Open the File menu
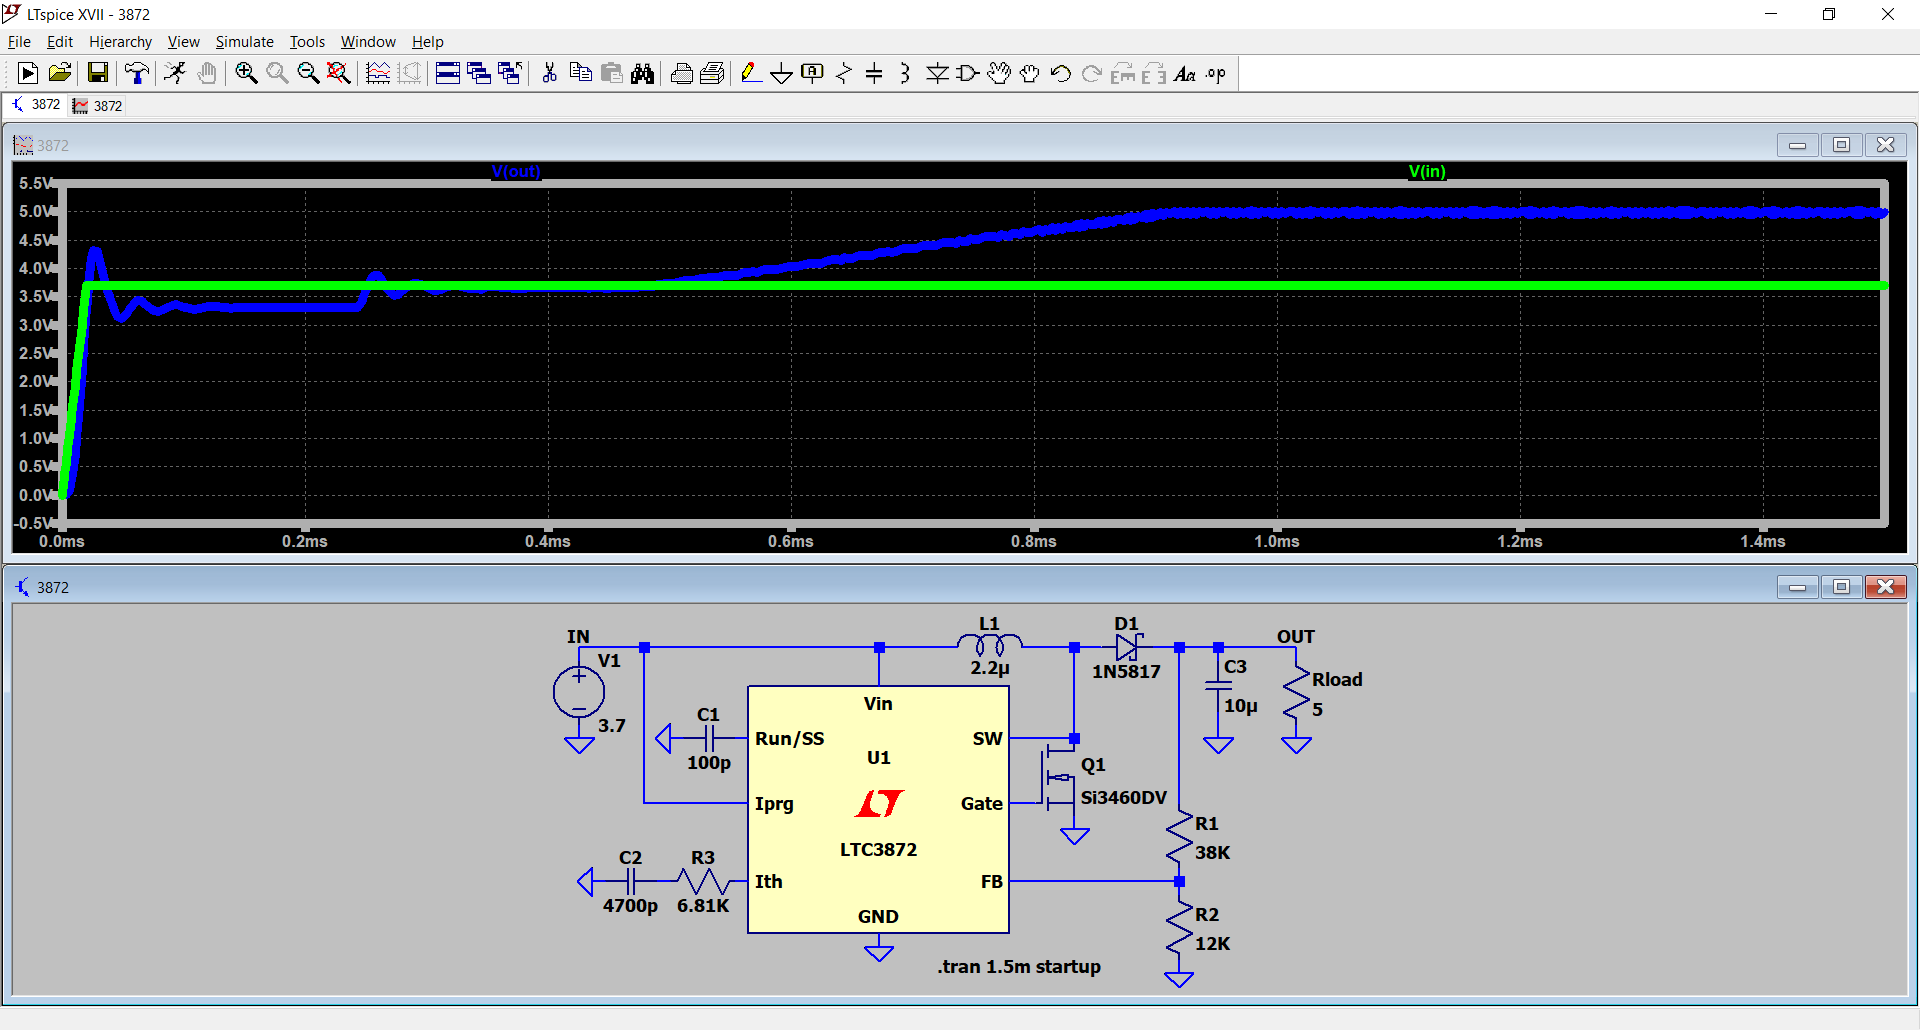 pos(19,41)
